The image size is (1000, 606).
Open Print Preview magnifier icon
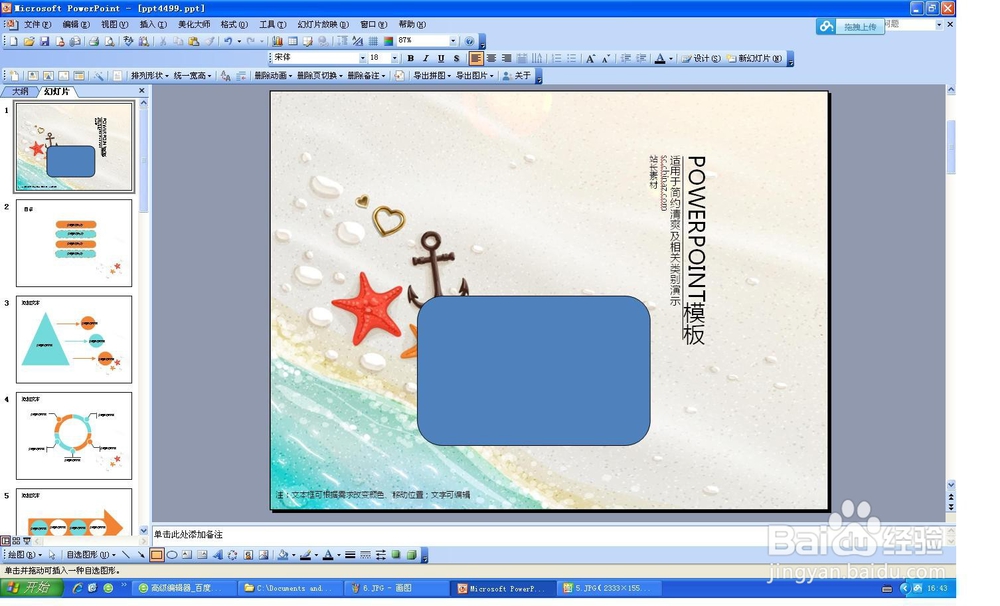(109, 41)
